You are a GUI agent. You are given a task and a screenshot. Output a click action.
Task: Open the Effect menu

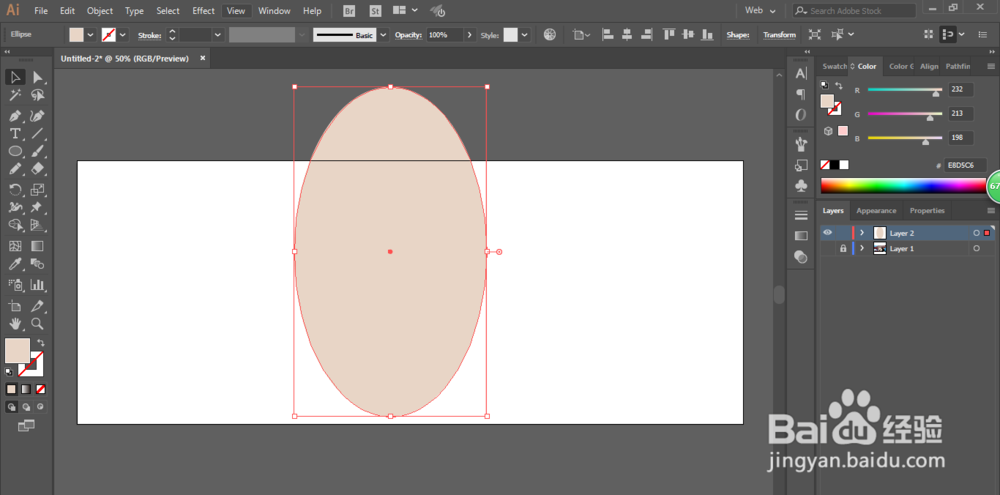pyautogui.click(x=203, y=11)
